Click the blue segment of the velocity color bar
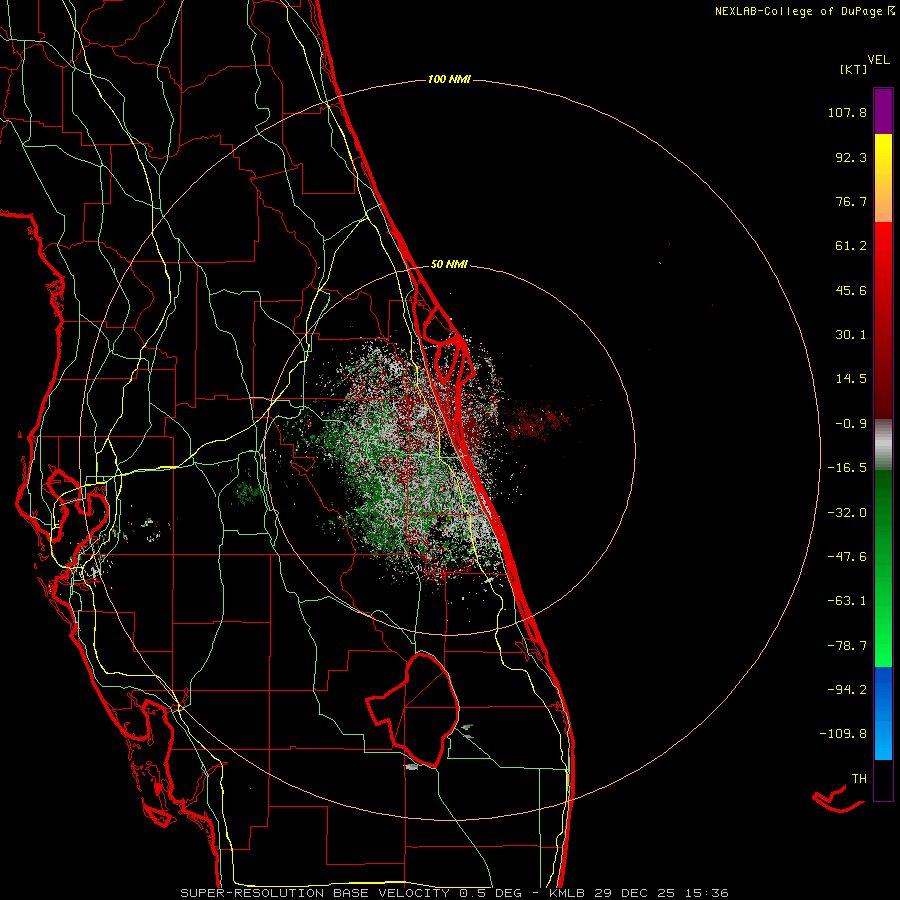The width and height of the screenshot is (900, 900). pyautogui.click(x=883, y=713)
